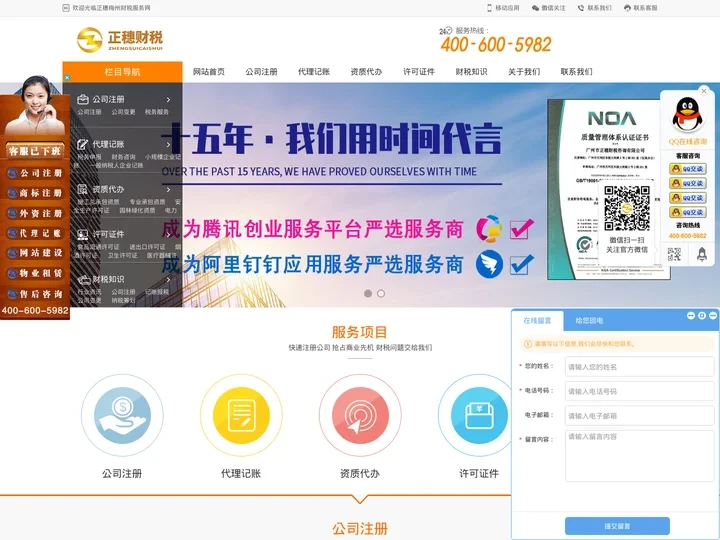720x540 pixels.
Task: Focus the 电子邮箱 email input field
Action: 640,416
